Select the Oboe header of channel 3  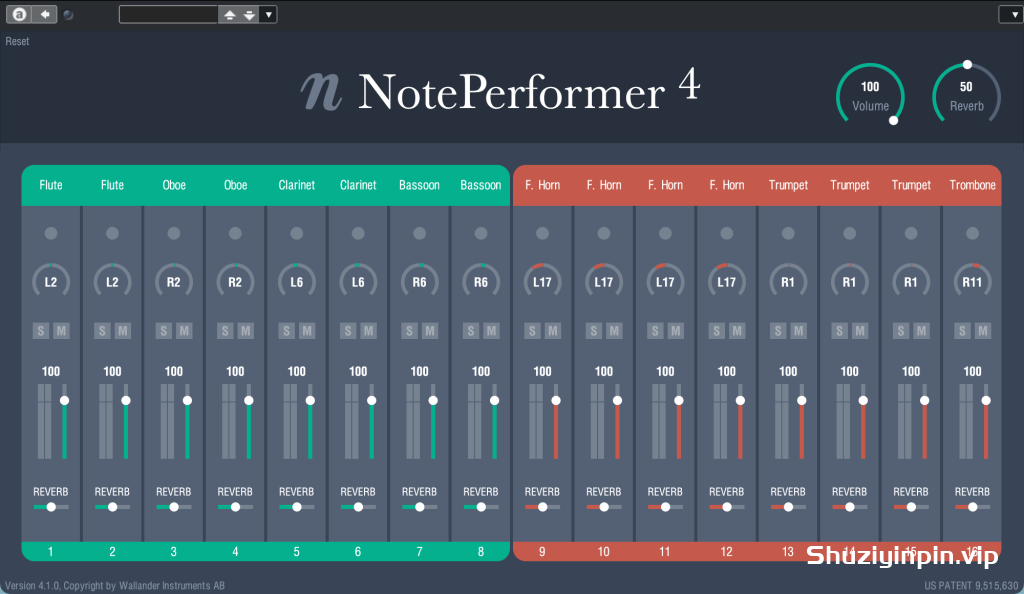174,185
